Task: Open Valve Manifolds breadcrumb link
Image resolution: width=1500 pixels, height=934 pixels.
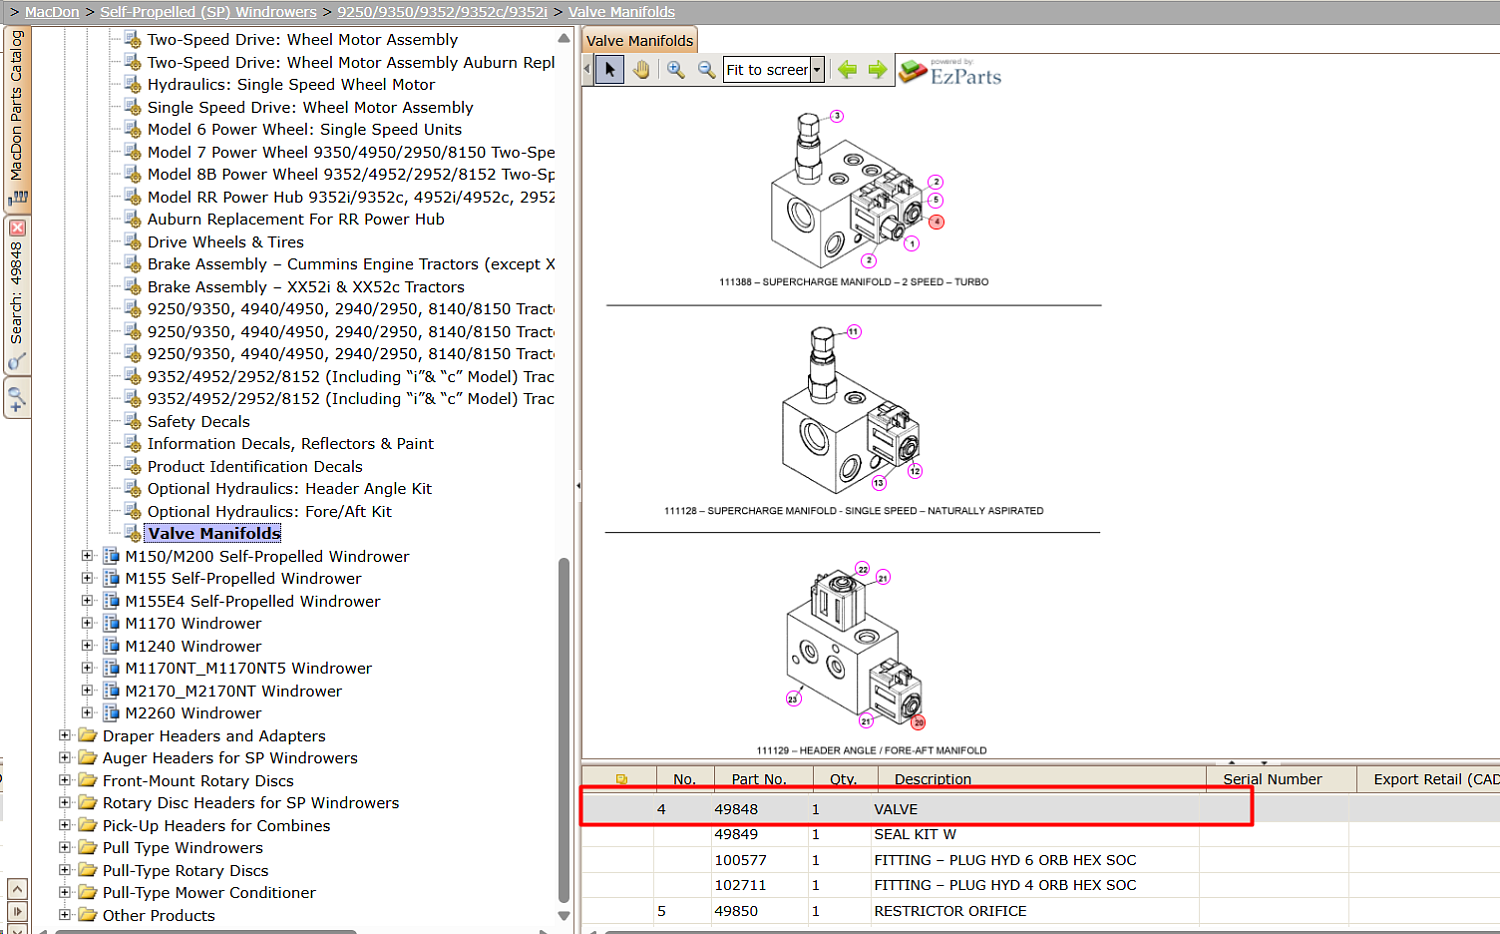Action: pos(622,12)
